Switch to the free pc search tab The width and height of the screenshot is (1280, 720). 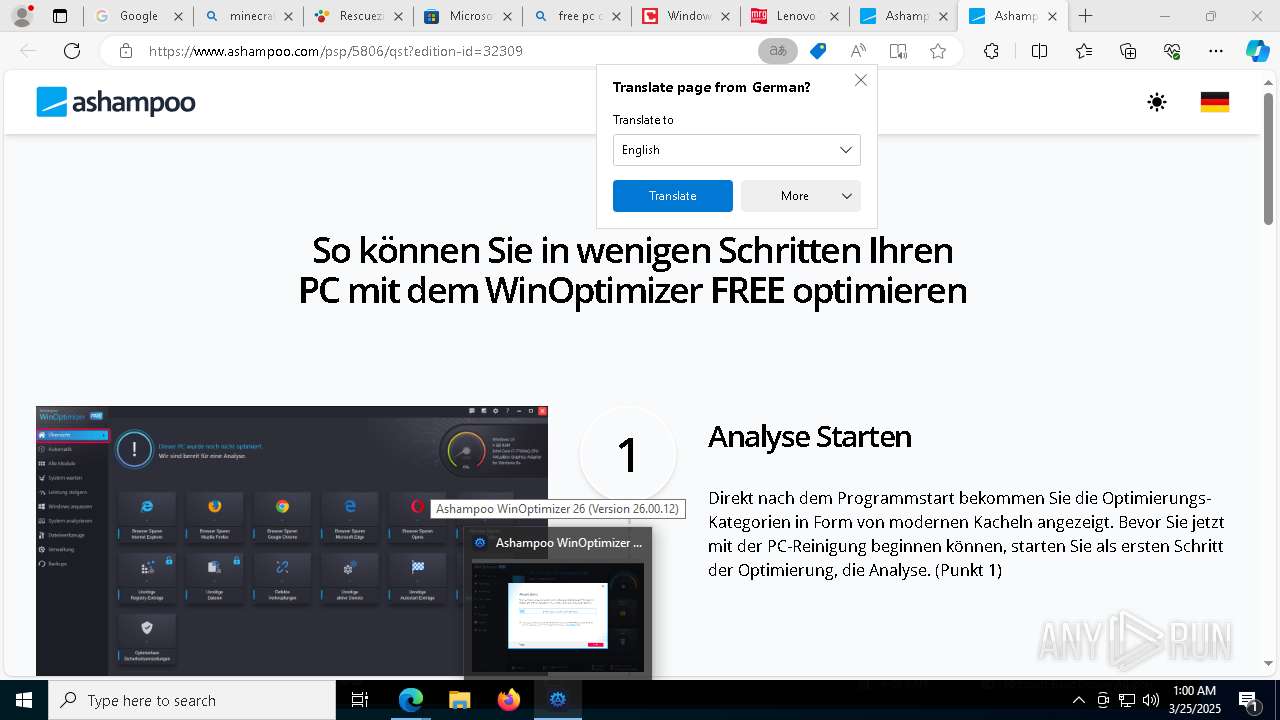578,16
